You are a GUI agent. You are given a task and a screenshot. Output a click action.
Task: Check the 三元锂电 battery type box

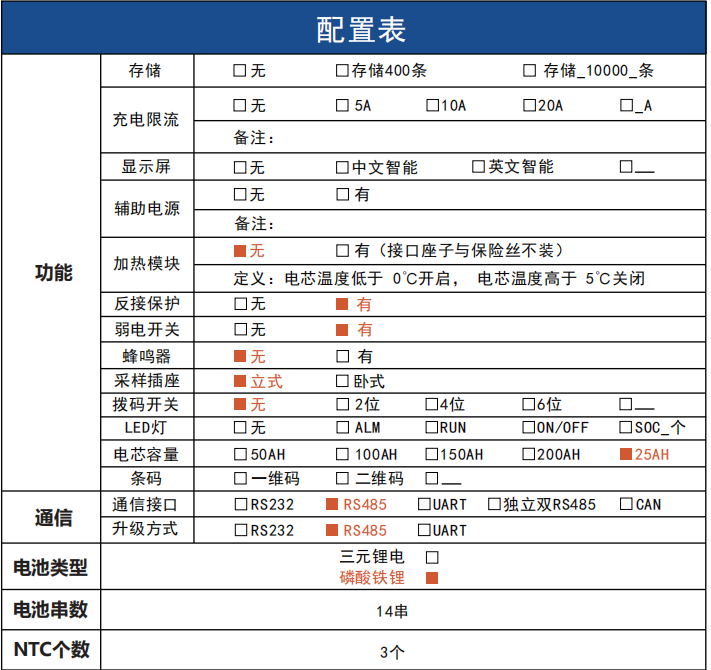(x=432, y=556)
